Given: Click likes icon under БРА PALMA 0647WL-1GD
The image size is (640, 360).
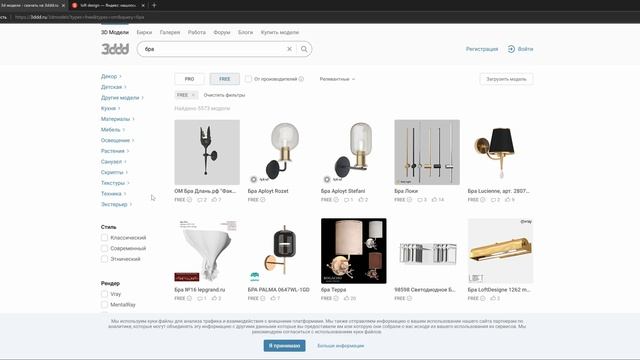Looking at the screenshot, I should click(273, 298).
